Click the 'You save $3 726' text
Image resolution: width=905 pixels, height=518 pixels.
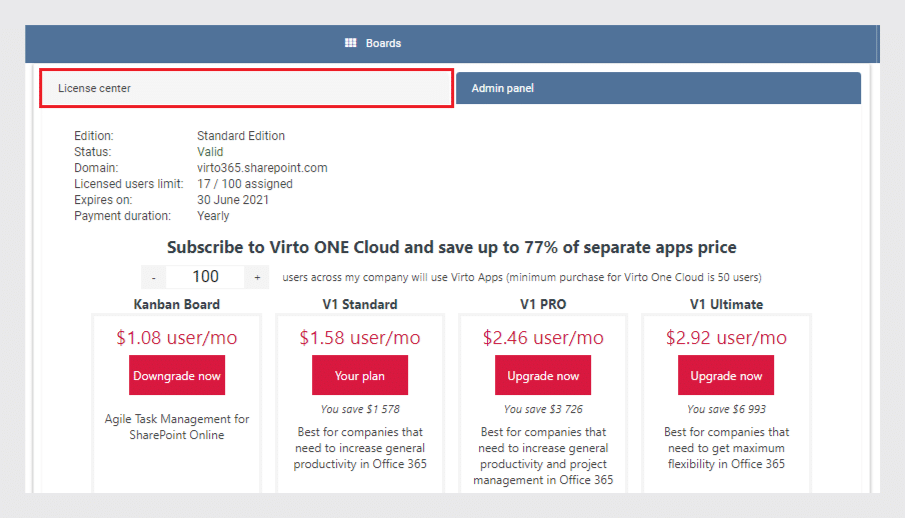[x=543, y=409]
